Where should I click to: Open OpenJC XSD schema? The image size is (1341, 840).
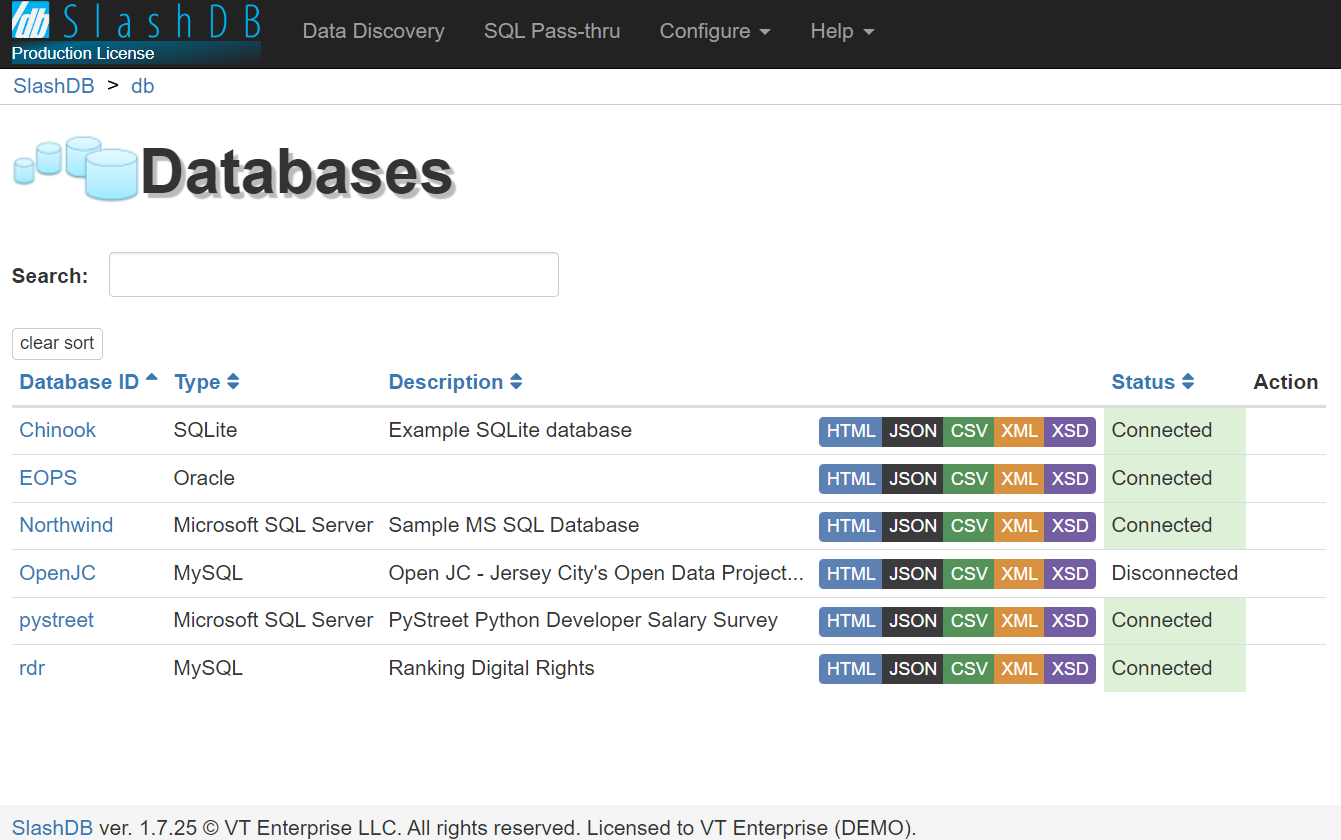click(1070, 574)
